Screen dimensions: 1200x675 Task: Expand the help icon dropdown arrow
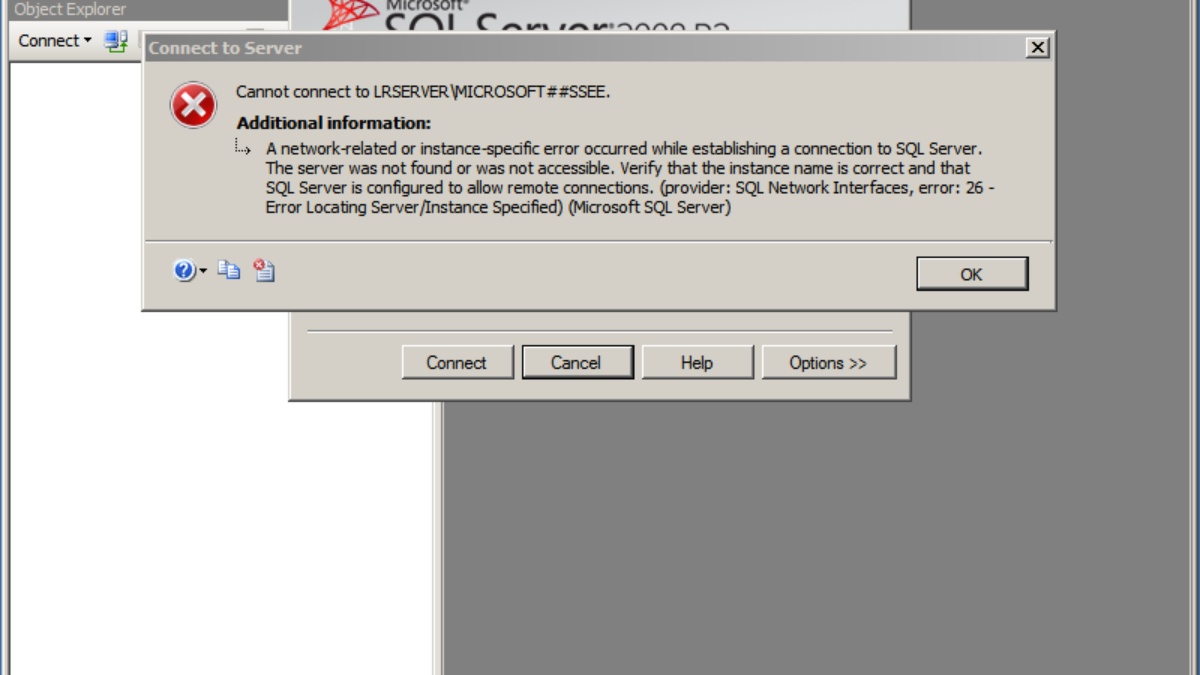pos(203,271)
